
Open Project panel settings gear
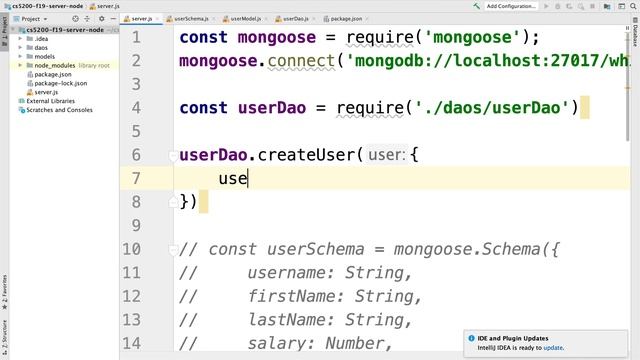[x=101, y=19]
